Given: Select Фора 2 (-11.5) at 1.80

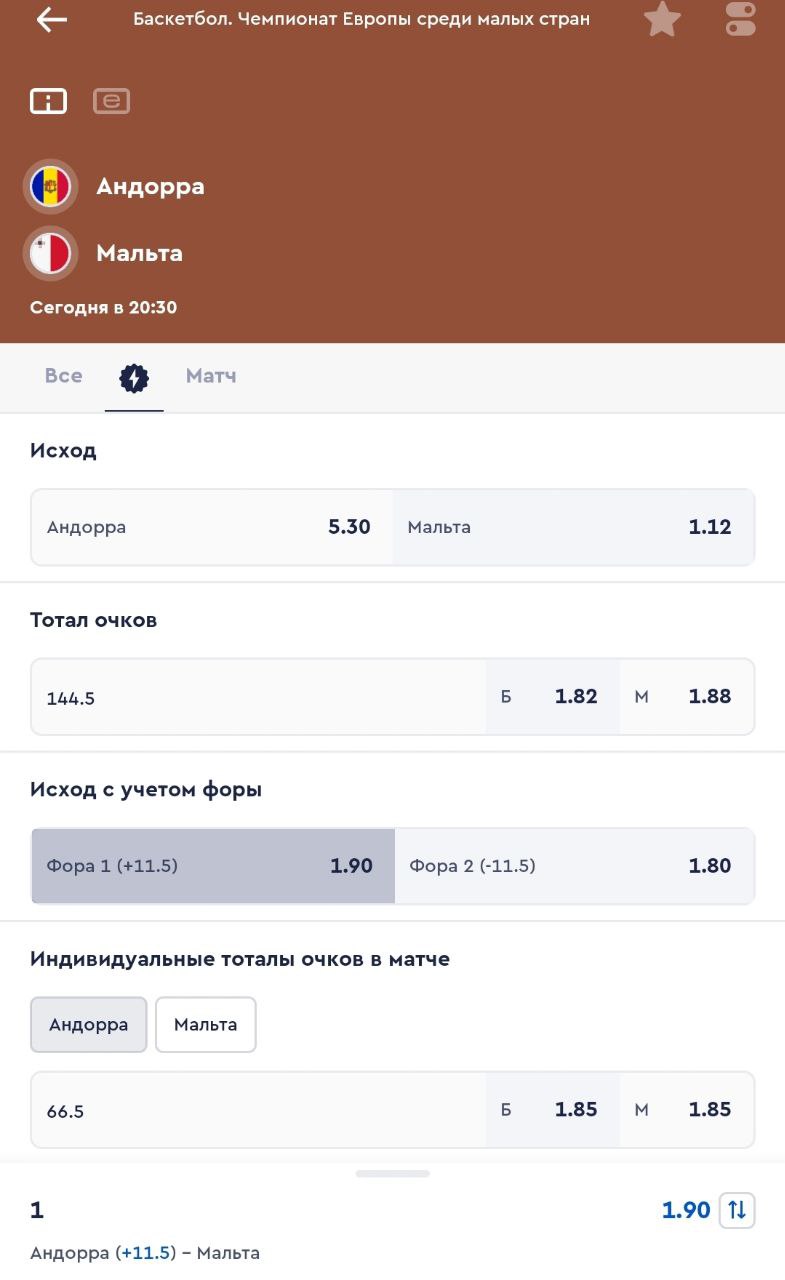Looking at the screenshot, I should (574, 866).
